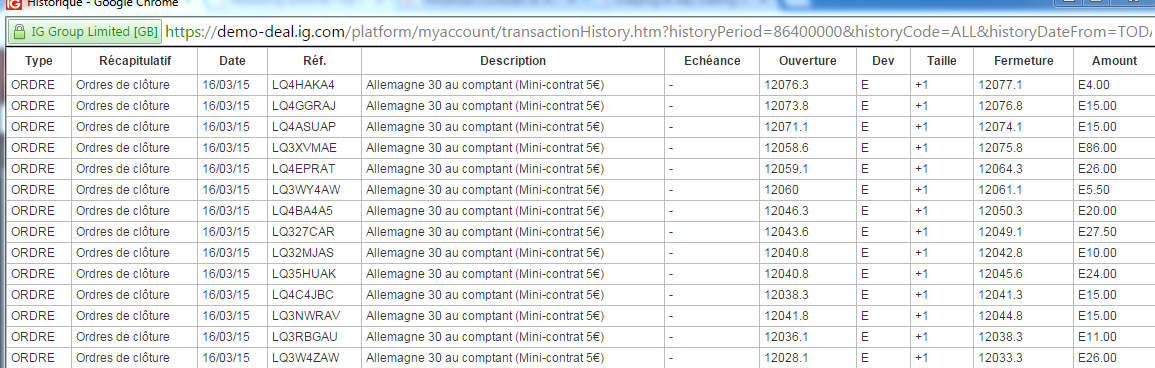Select reference cell LQ4HAKA4
Screen dimensions: 1155x368
point(314,85)
